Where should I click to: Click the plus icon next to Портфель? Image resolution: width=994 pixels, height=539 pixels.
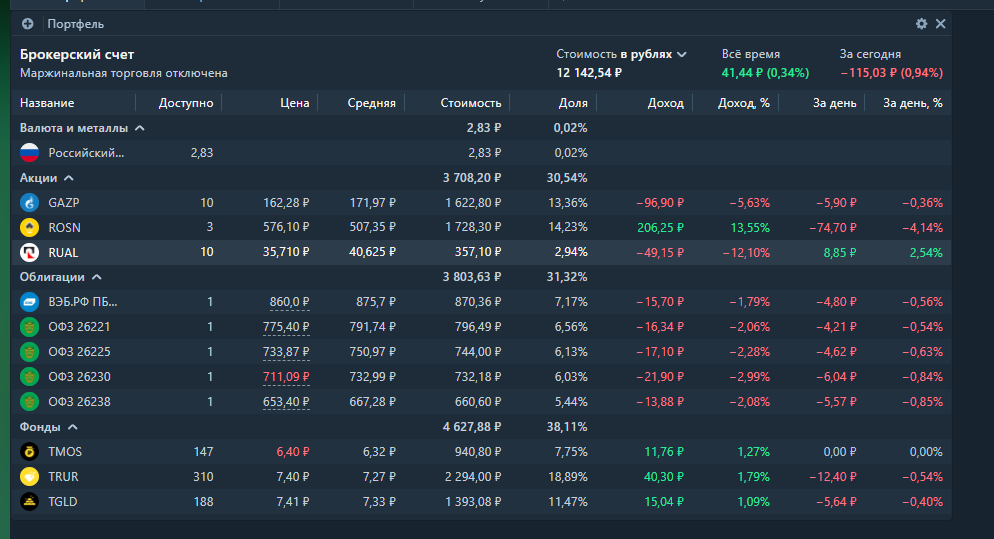27,24
